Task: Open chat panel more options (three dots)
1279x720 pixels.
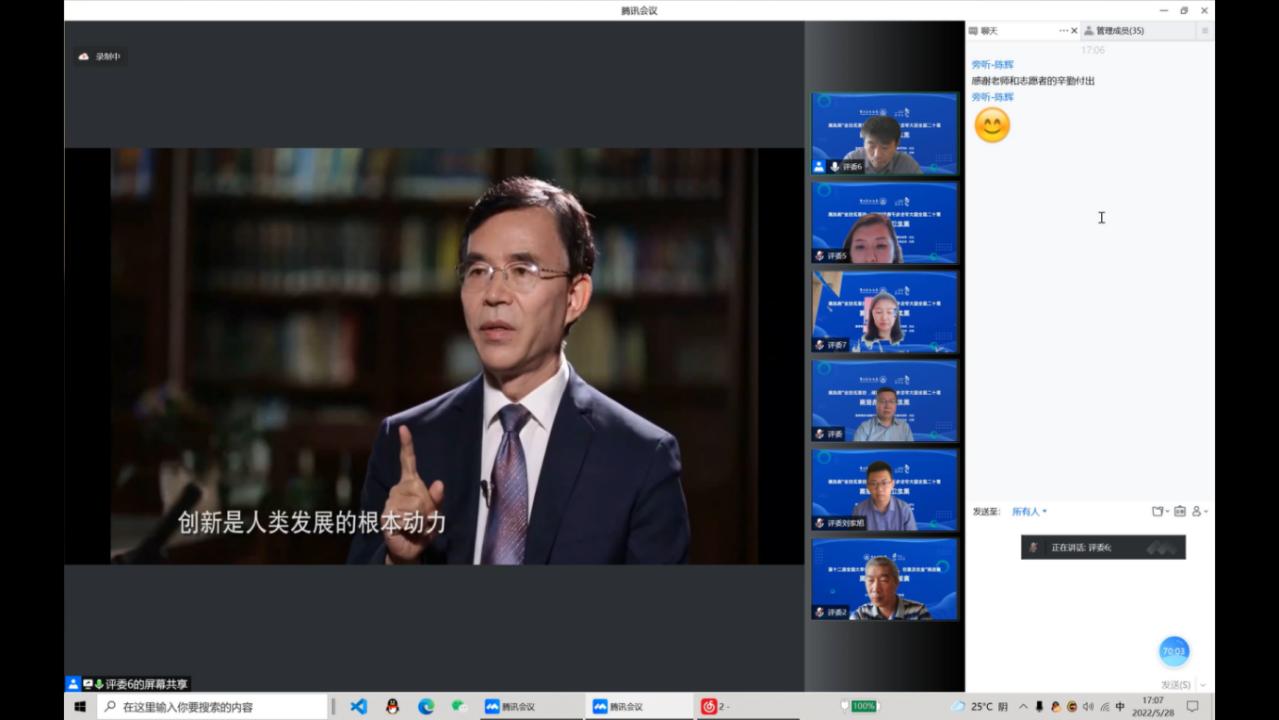Action: pos(1064,31)
